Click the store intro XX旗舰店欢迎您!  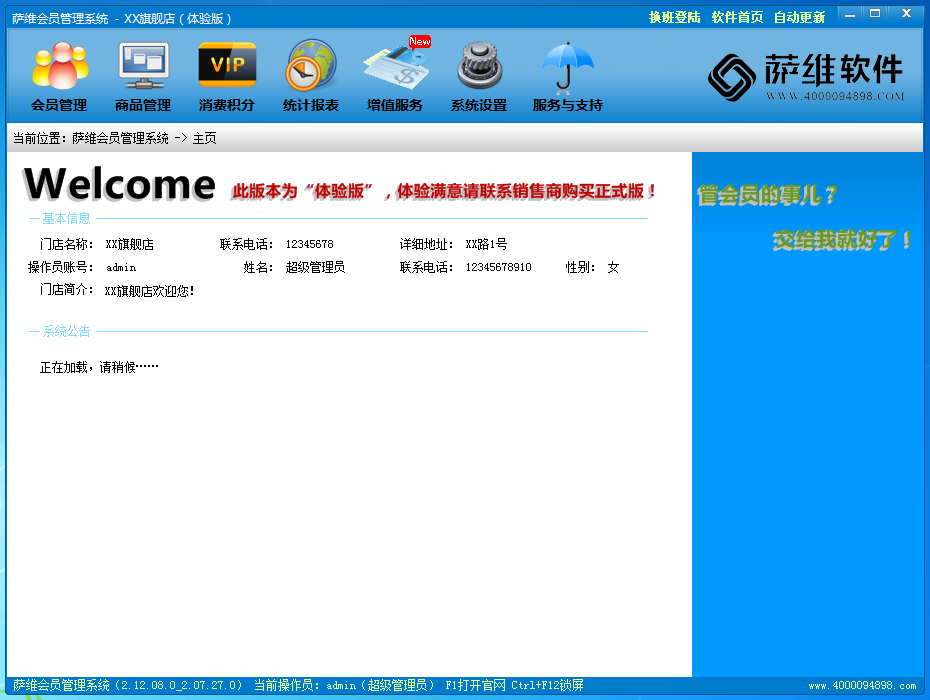coord(149,291)
